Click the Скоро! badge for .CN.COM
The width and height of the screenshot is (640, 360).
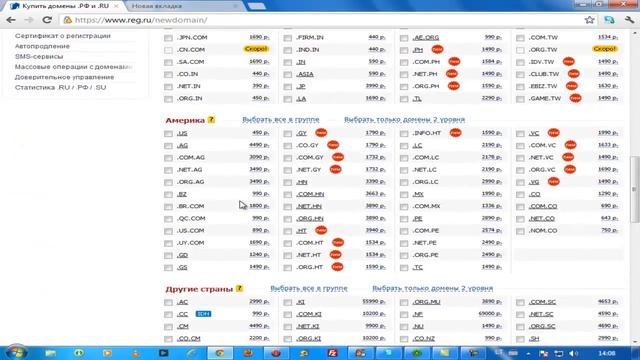click(x=256, y=49)
